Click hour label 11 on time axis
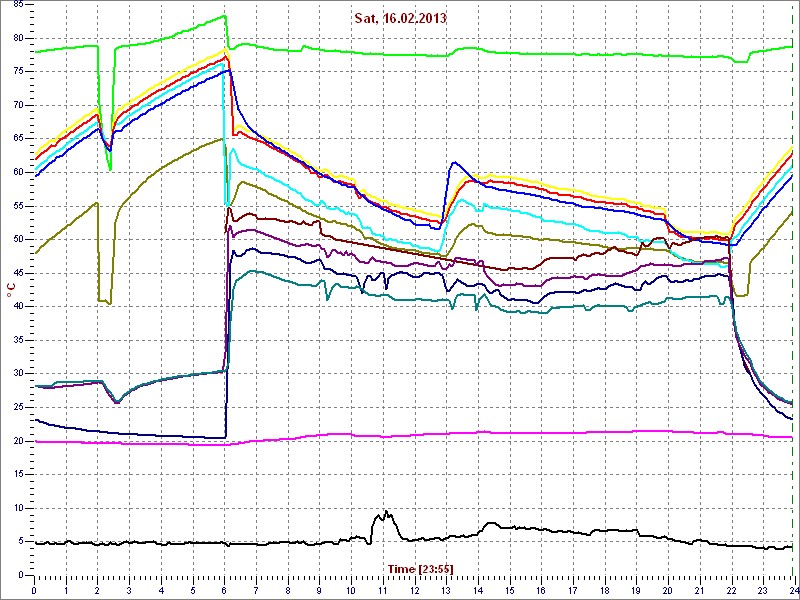 pyautogui.click(x=383, y=590)
